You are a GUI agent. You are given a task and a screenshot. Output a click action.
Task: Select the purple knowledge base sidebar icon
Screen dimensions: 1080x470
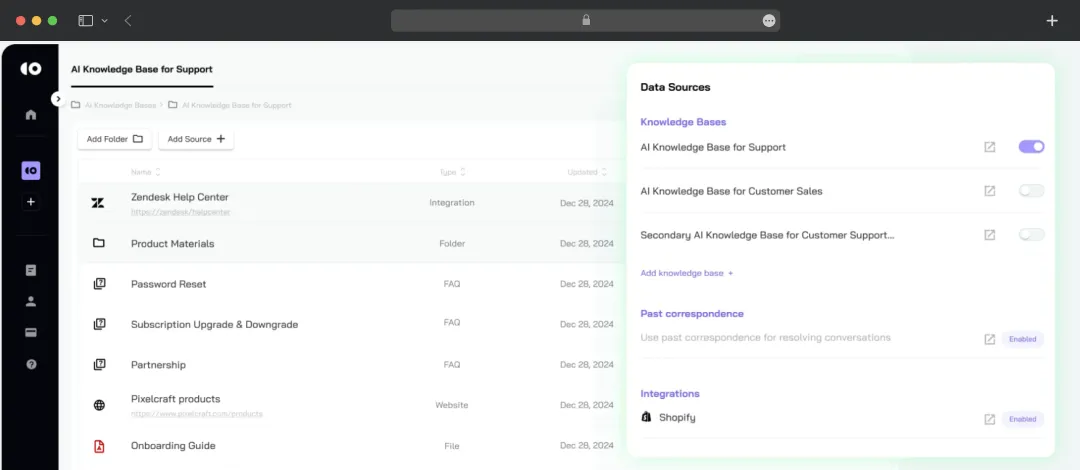point(31,170)
